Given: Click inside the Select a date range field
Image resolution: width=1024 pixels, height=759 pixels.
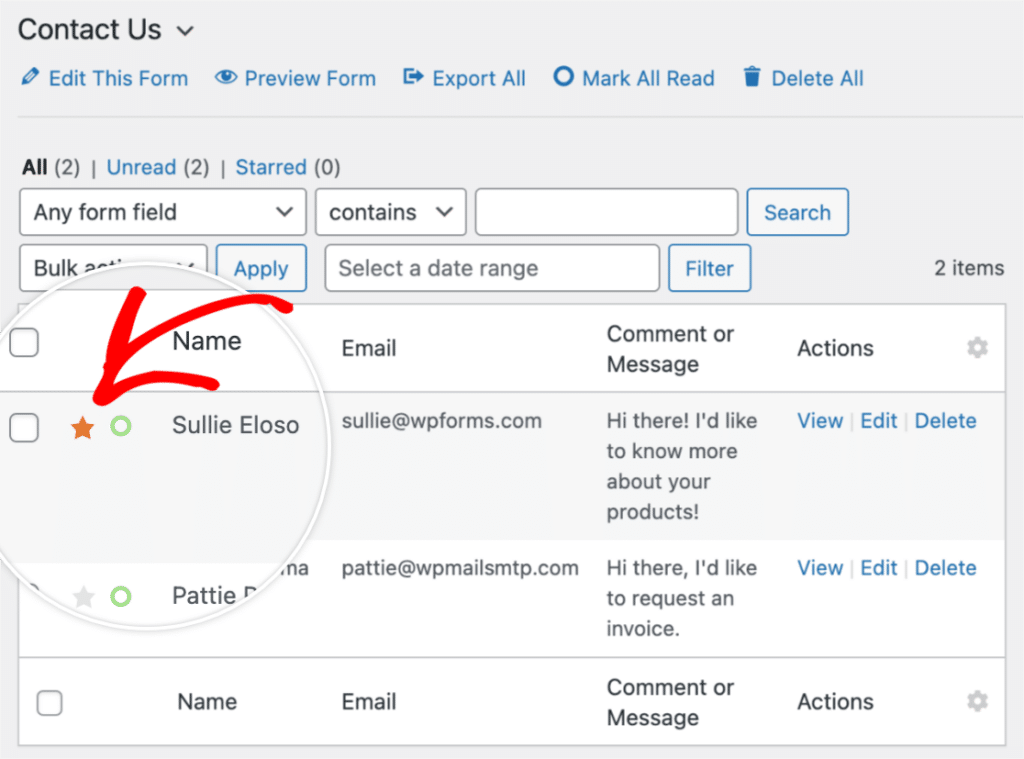Looking at the screenshot, I should point(491,268).
